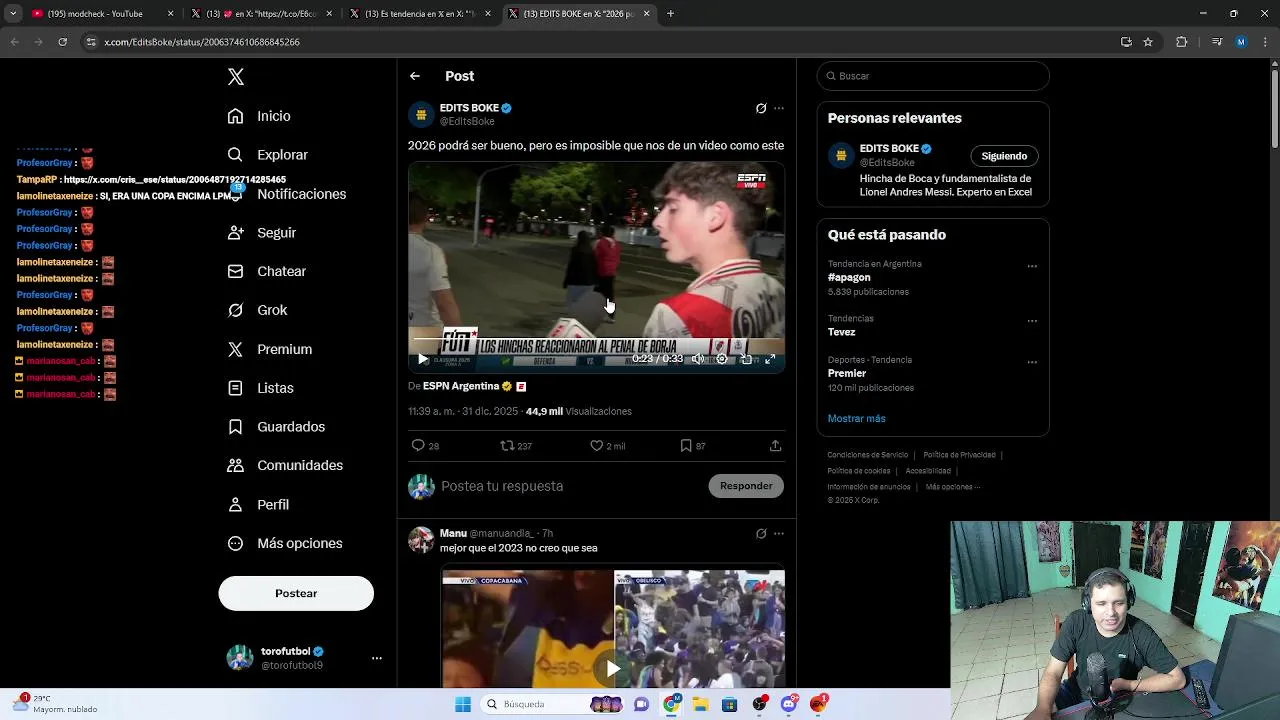1280x720 pixels.
Task: Open Condiciones de Servicio link
Action: tap(867, 455)
